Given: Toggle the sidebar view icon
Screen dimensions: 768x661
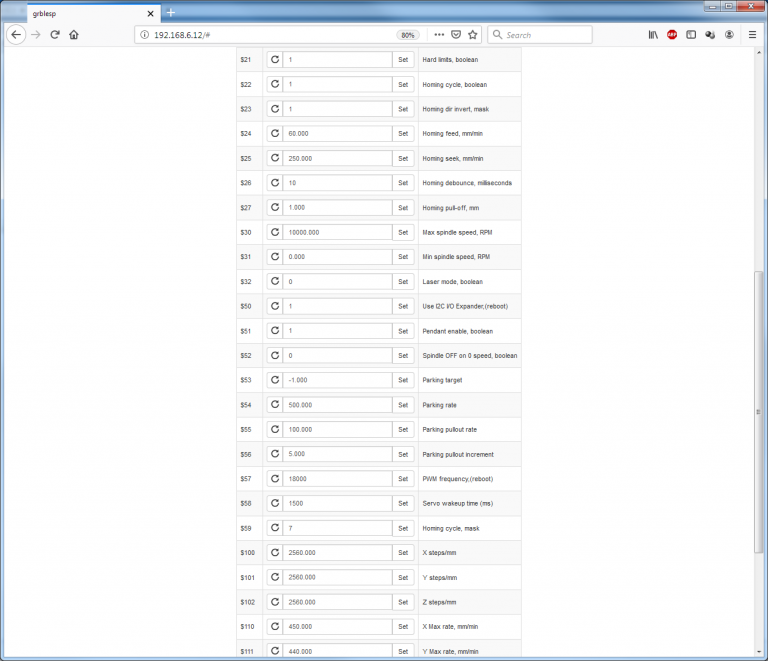Looking at the screenshot, I should click(x=691, y=35).
